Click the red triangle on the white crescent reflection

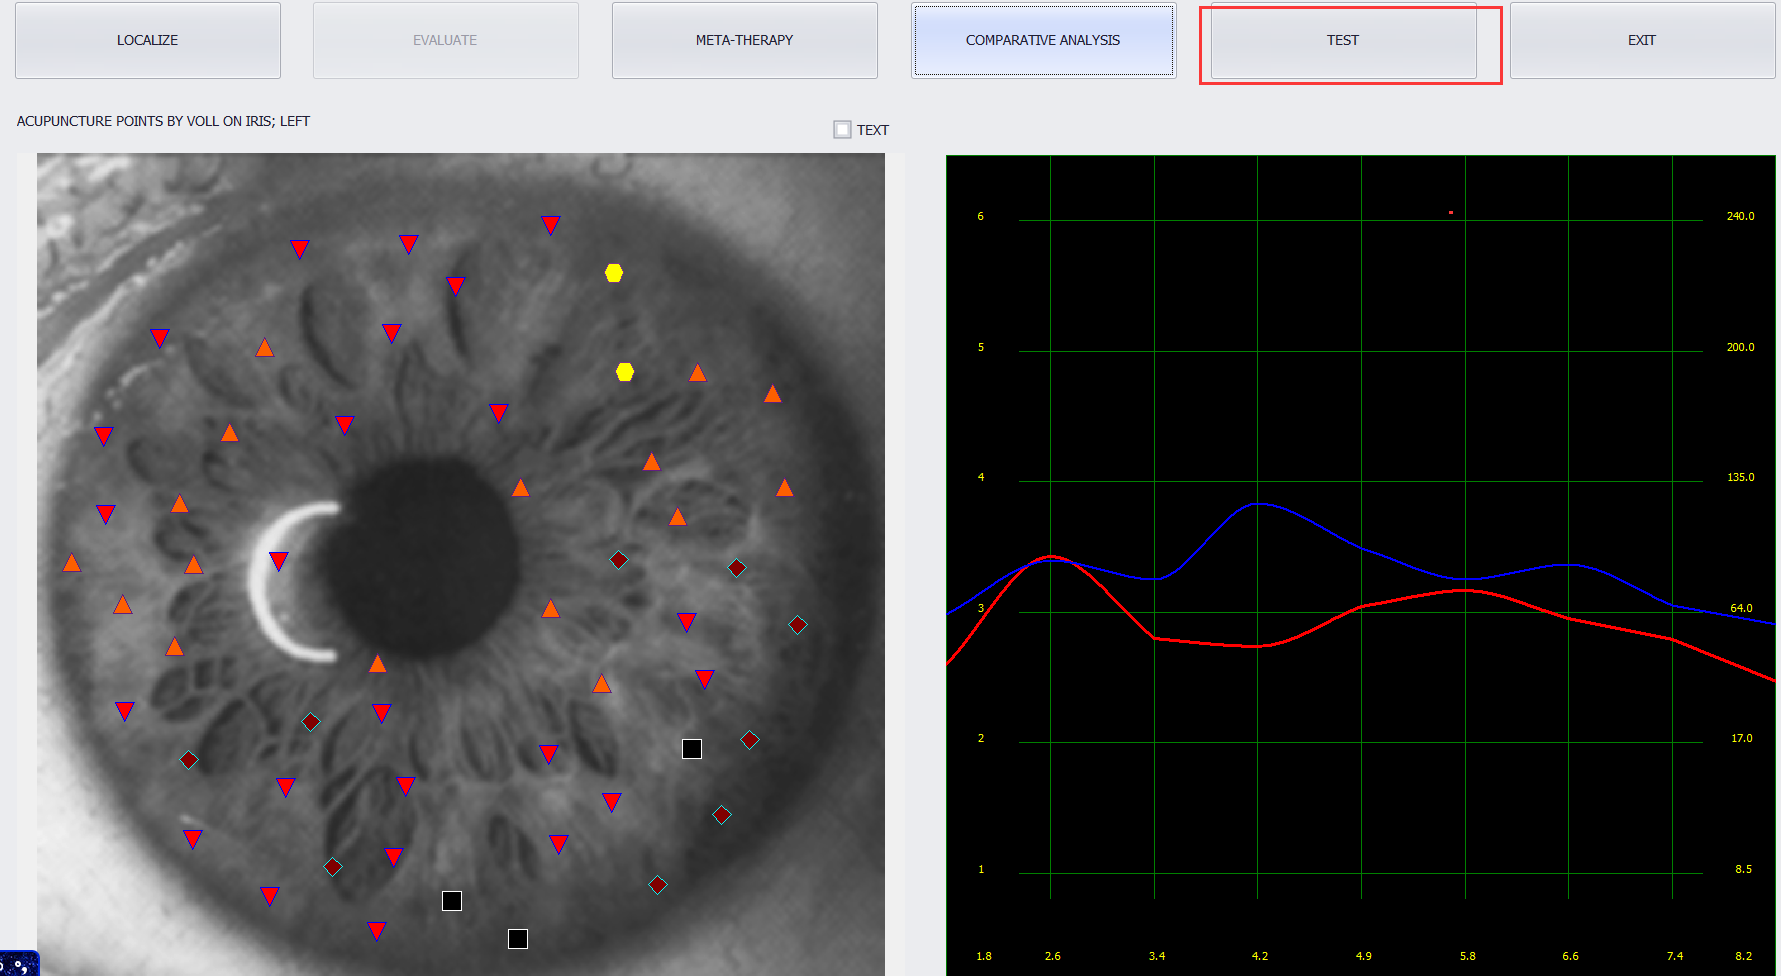279,561
